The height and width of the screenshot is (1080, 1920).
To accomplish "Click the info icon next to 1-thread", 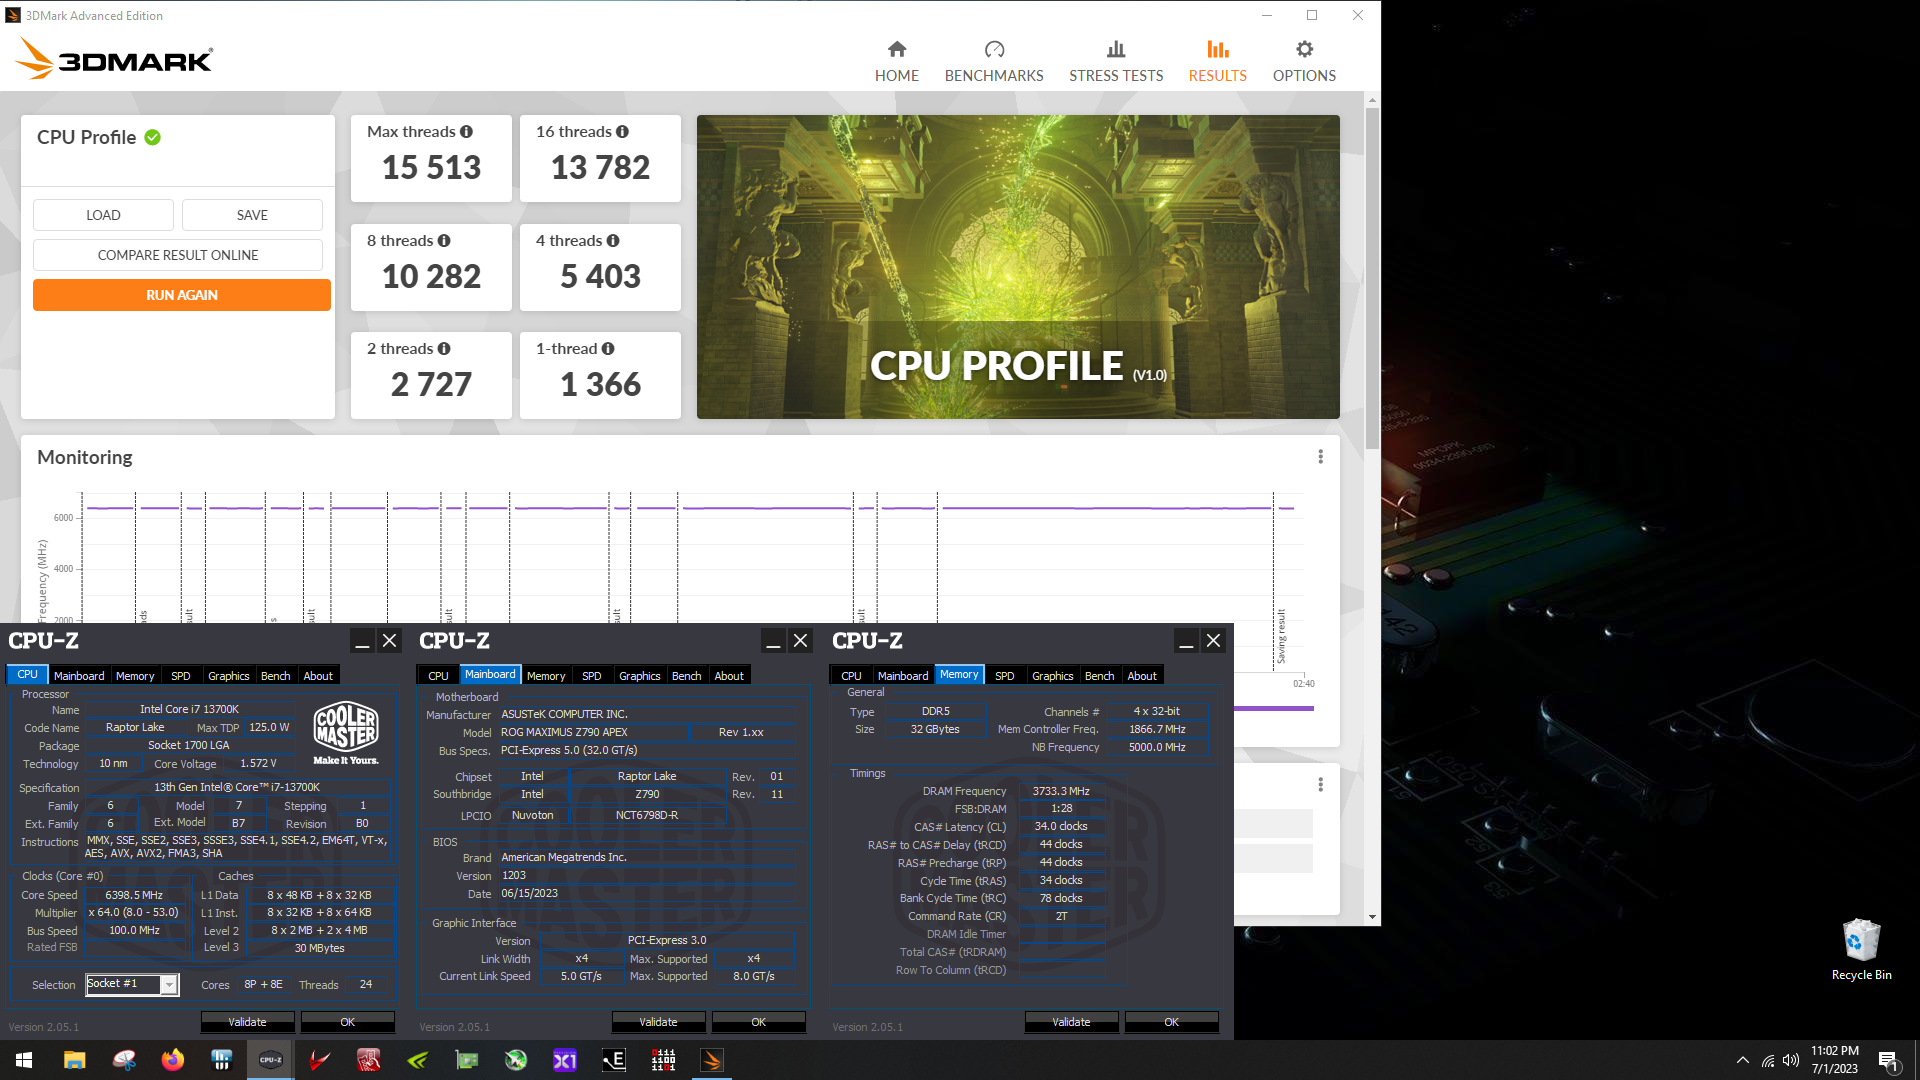I will 608,349.
